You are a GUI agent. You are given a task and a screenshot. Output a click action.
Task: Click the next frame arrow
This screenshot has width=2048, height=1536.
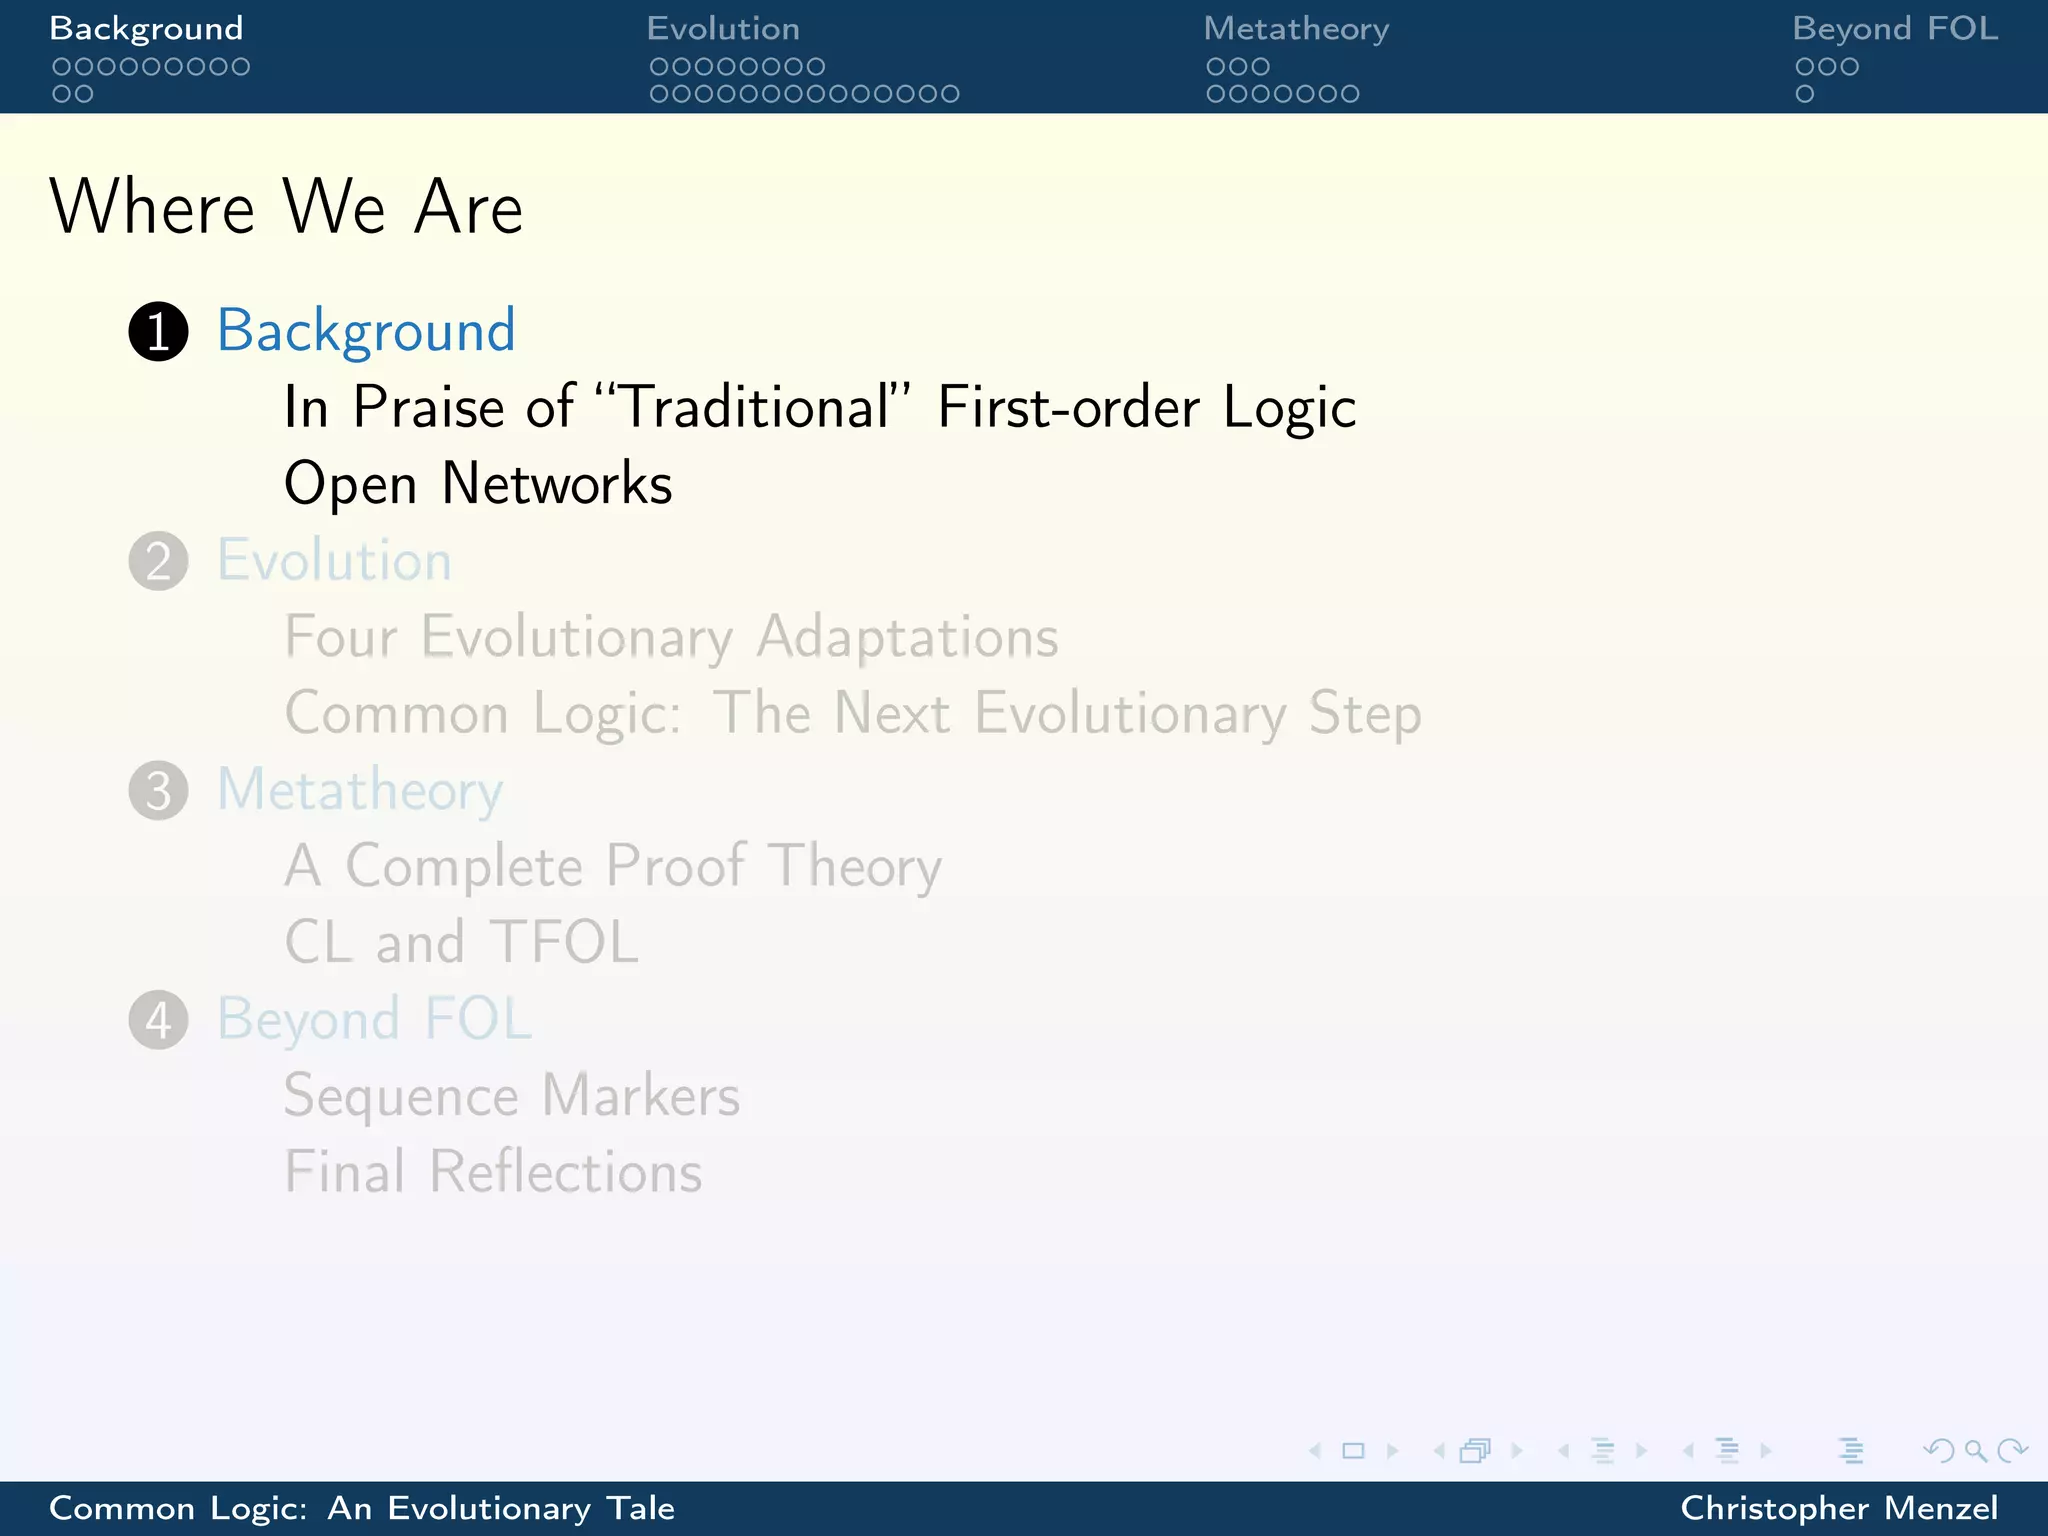point(1517,1451)
